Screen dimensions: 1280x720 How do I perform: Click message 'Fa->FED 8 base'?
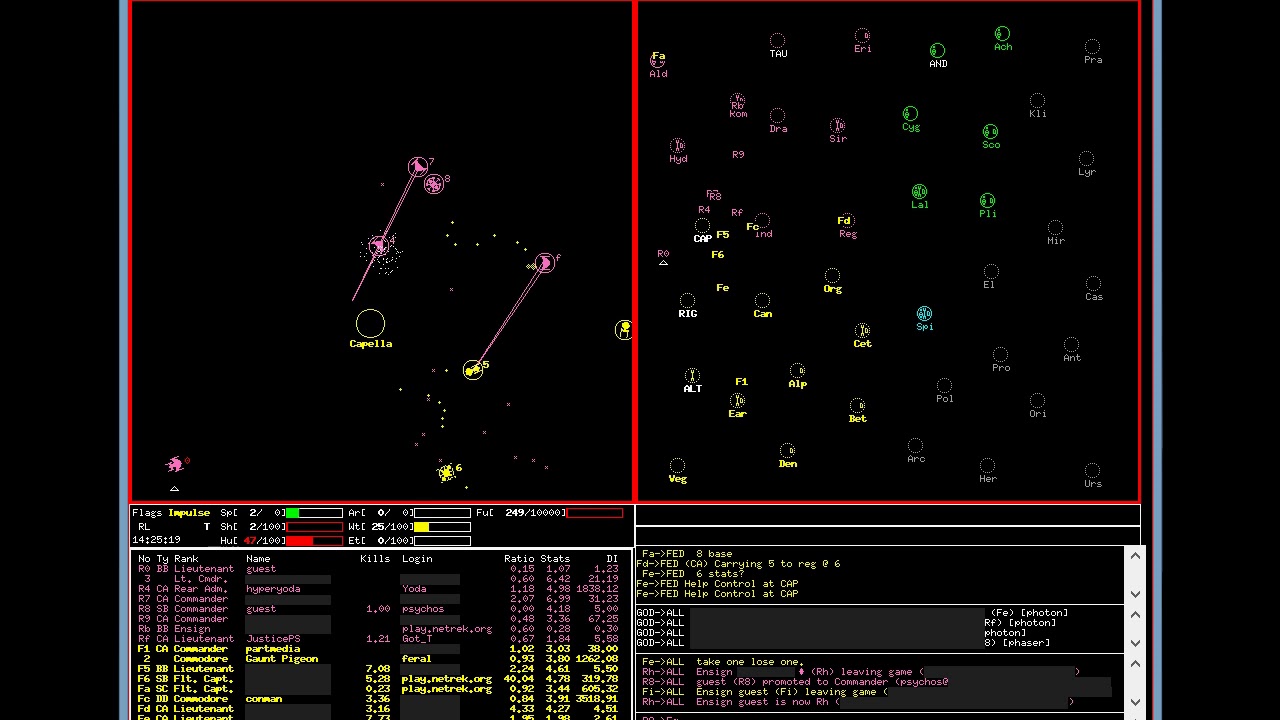pos(687,554)
